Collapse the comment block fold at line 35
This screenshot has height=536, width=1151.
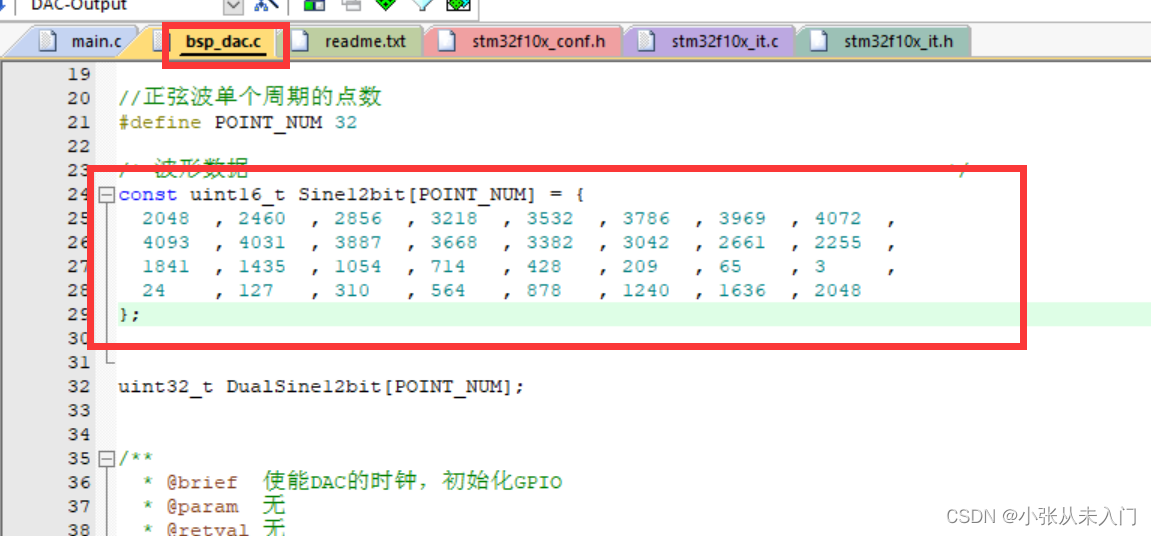(x=106, y=459)
